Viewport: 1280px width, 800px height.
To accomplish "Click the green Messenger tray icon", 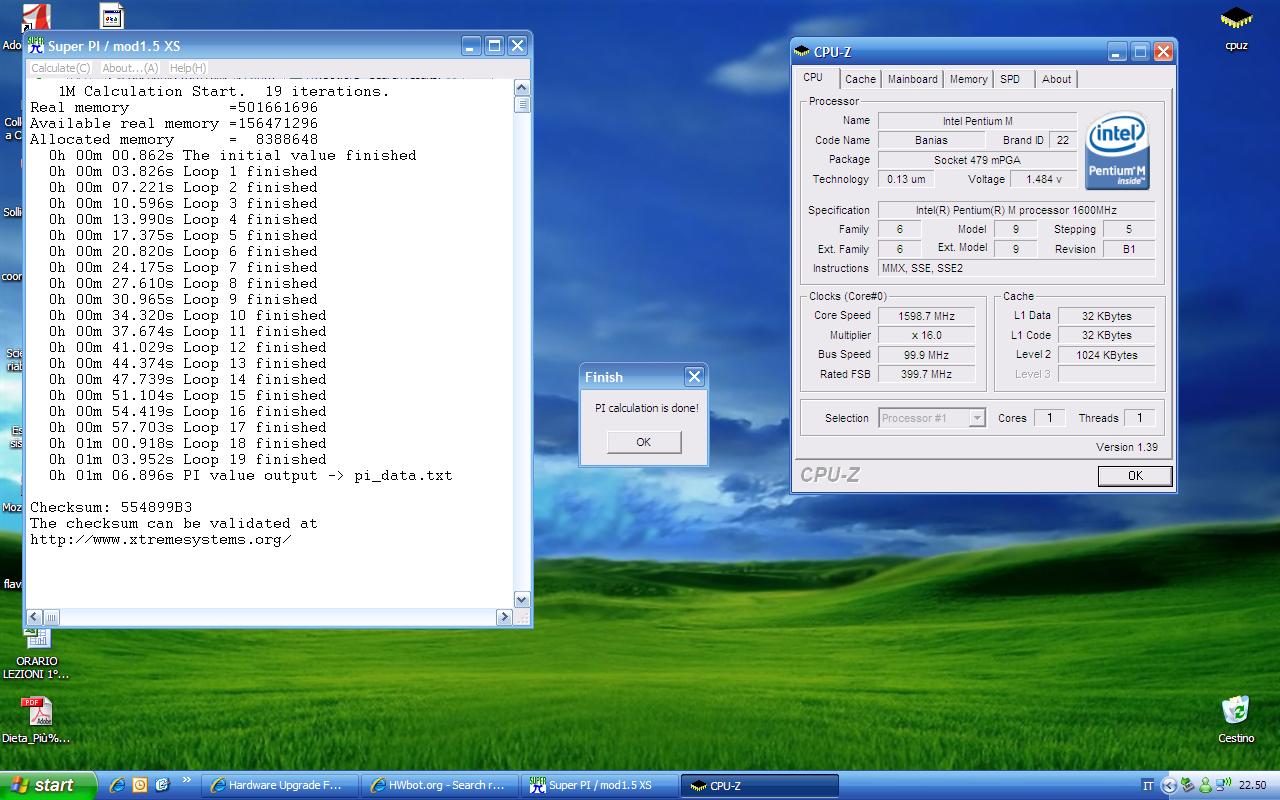I will point(1205,786).
